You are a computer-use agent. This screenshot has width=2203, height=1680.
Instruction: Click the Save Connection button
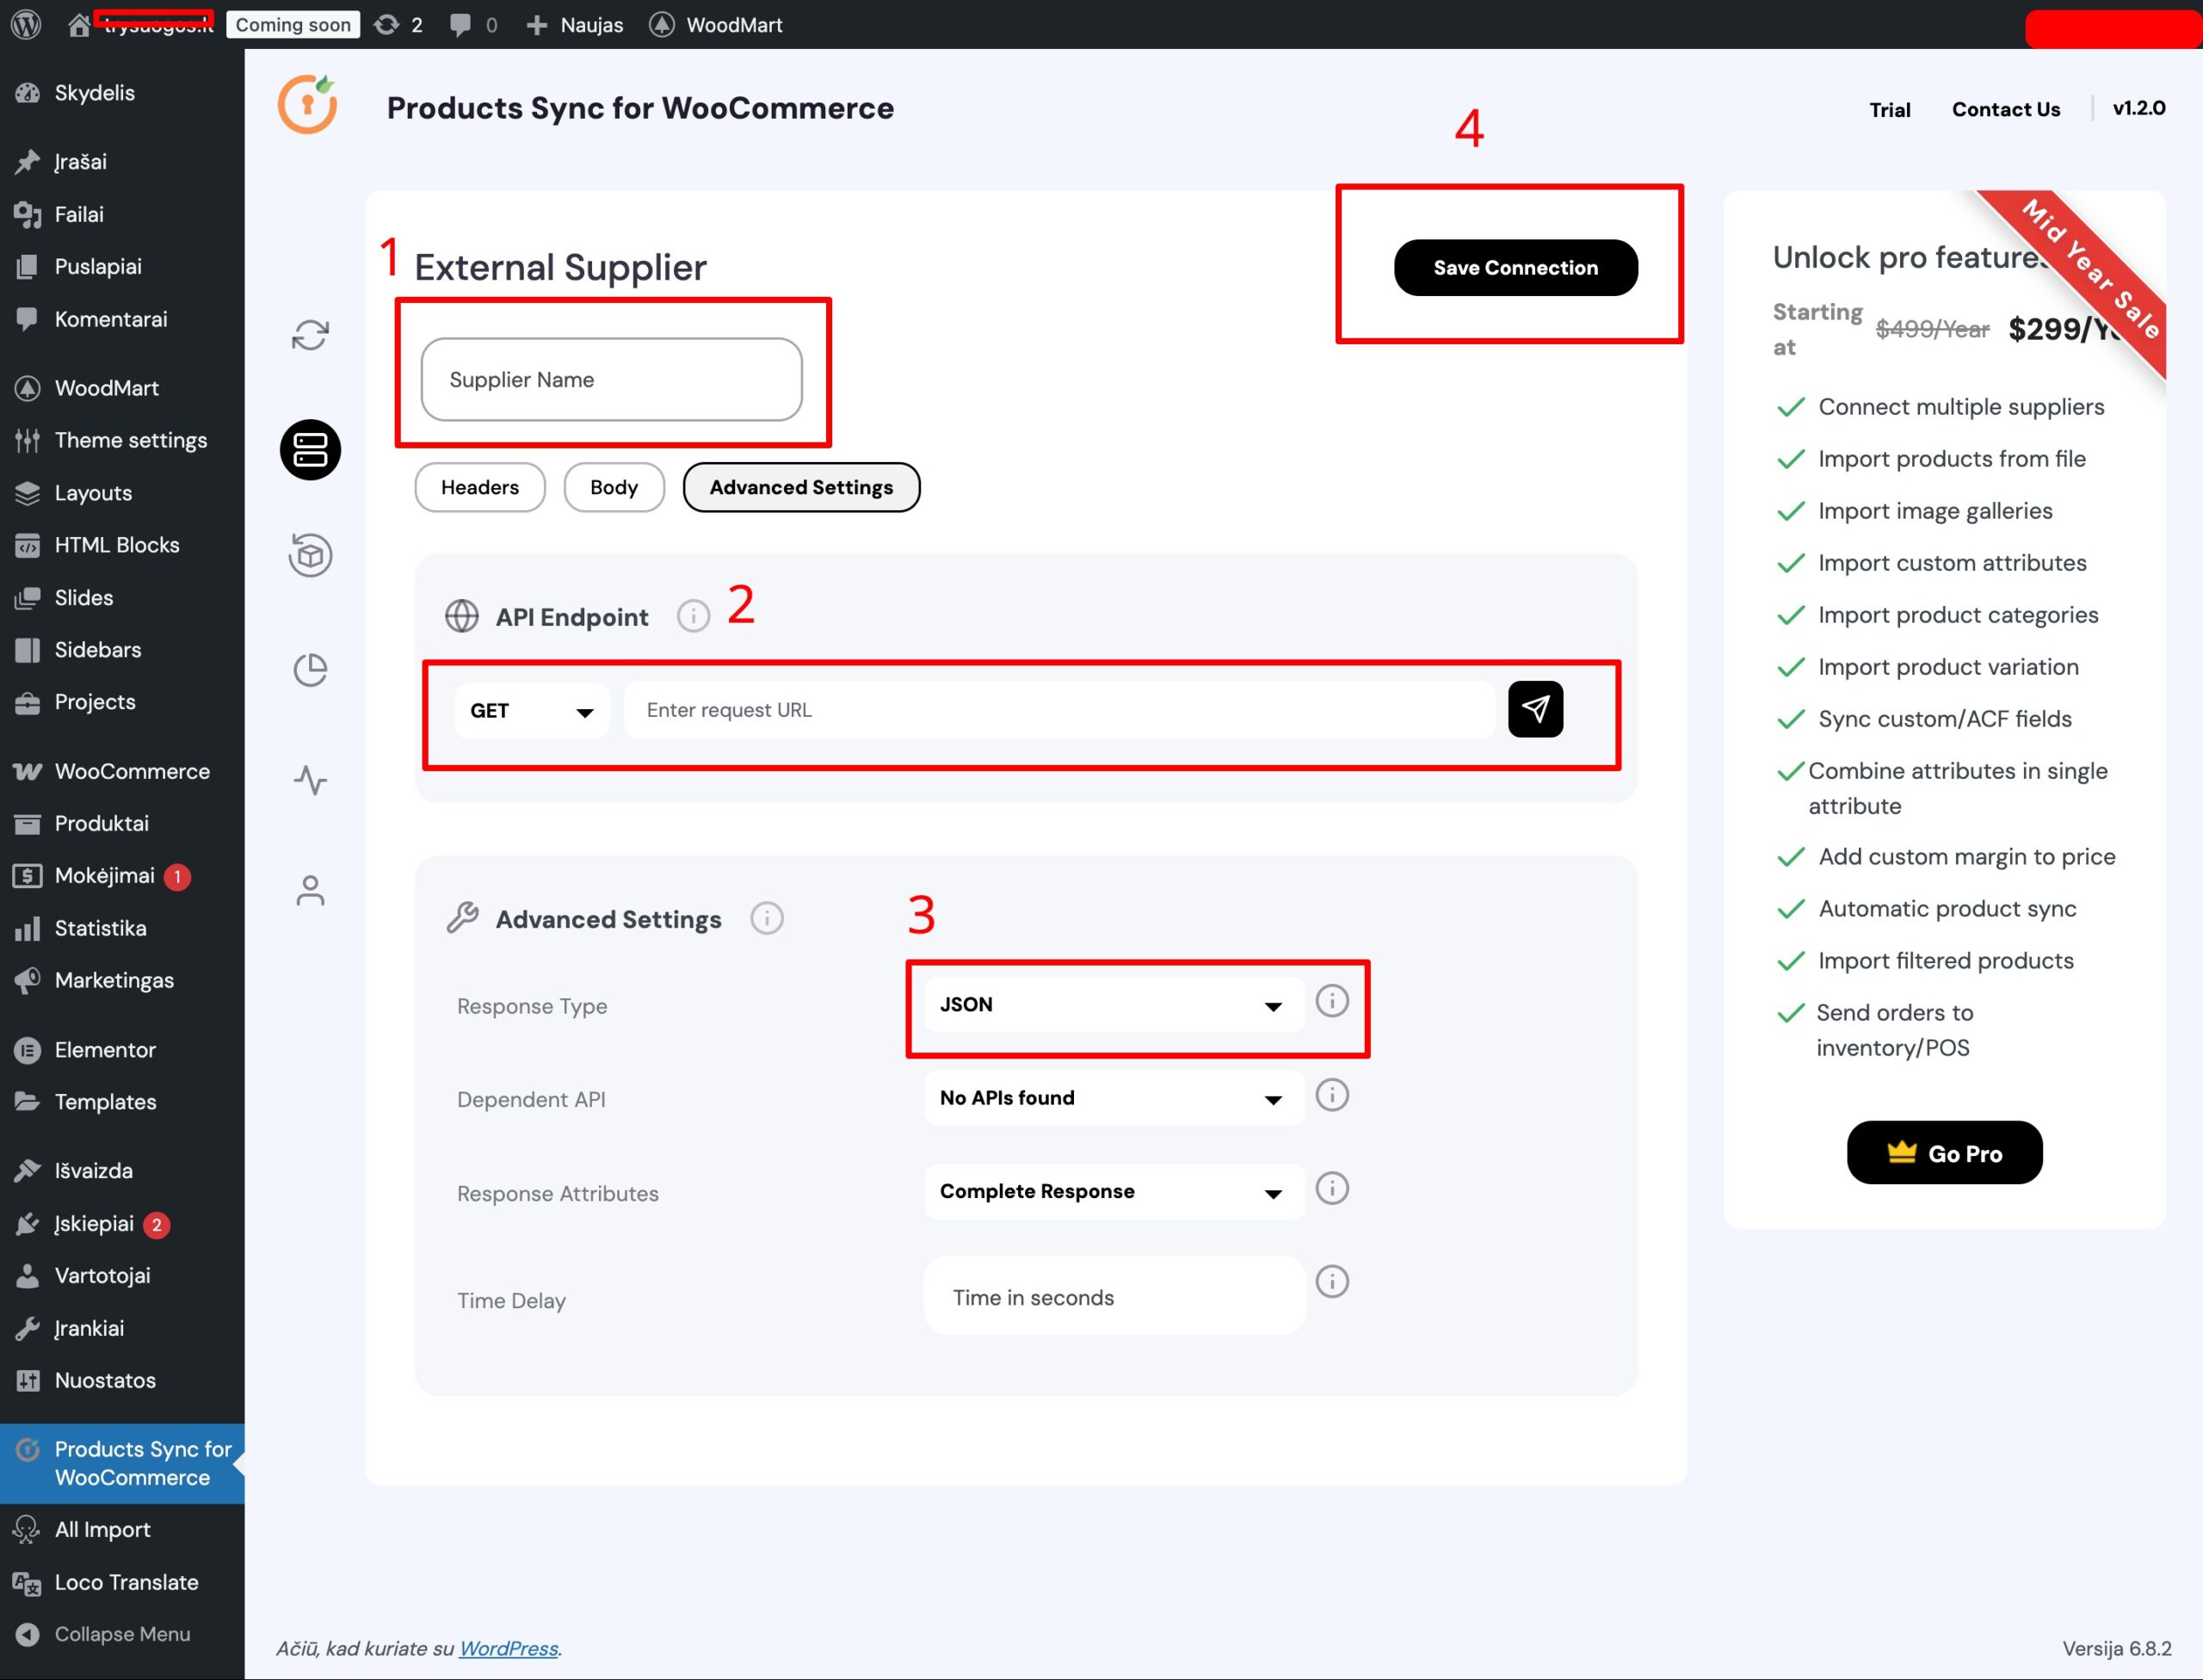(x=1515, y=268)
